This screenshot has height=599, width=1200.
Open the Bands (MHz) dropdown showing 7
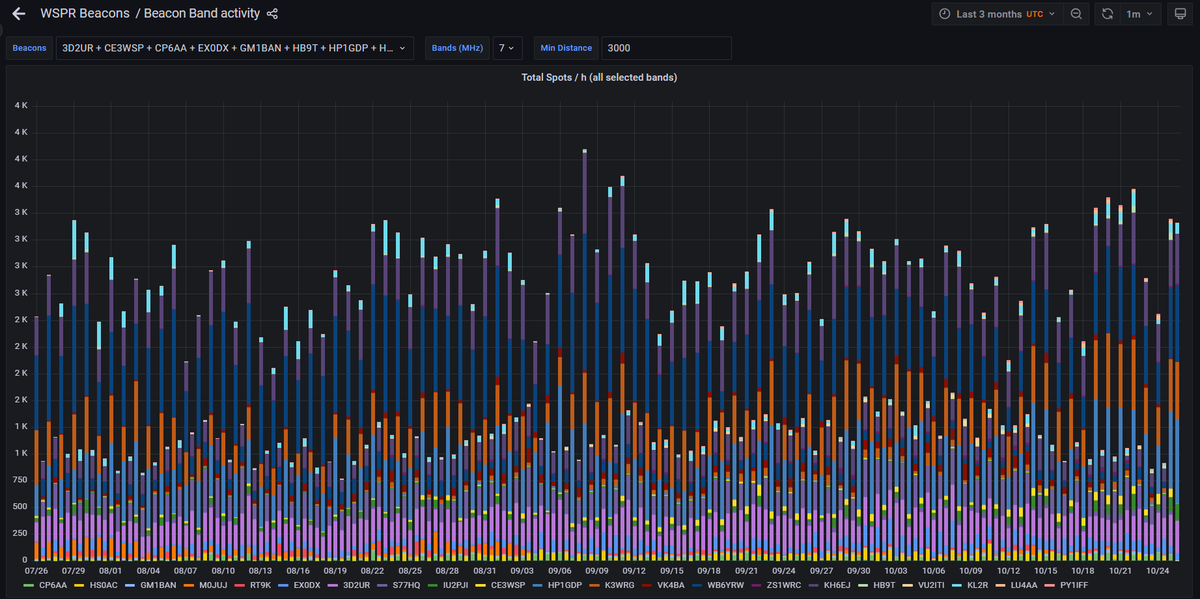[507, 48]
